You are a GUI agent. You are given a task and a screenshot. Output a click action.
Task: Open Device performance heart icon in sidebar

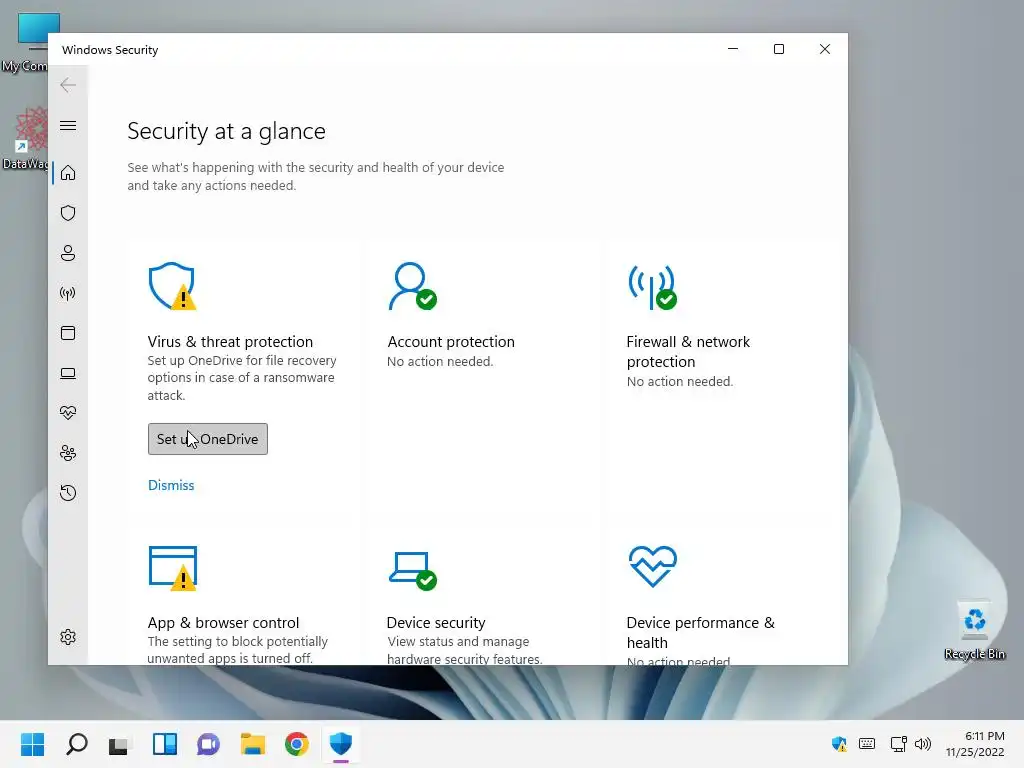[68, 413]
